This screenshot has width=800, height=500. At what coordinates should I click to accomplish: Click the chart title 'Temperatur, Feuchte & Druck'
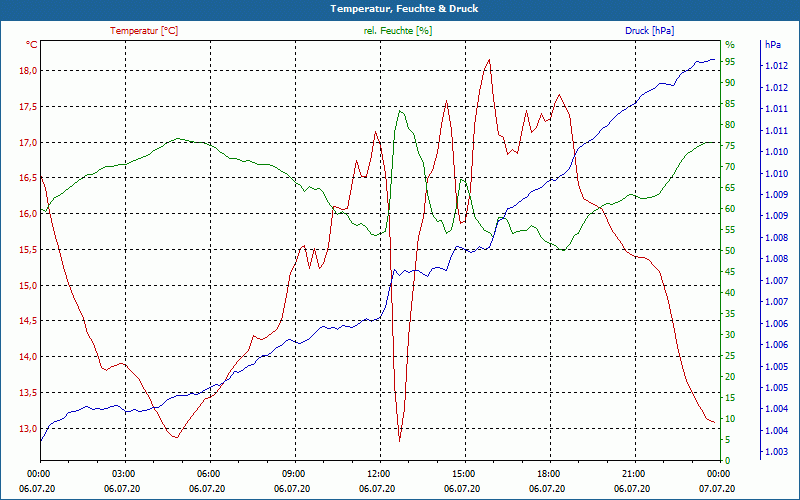click(x=404, y=9)
